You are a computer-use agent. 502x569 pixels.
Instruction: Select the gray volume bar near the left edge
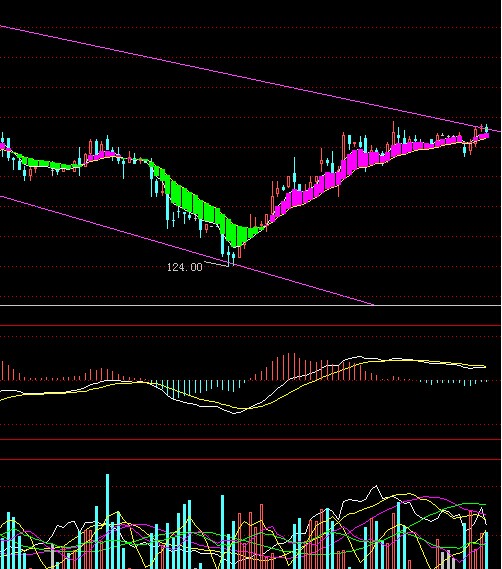(53, 556)
